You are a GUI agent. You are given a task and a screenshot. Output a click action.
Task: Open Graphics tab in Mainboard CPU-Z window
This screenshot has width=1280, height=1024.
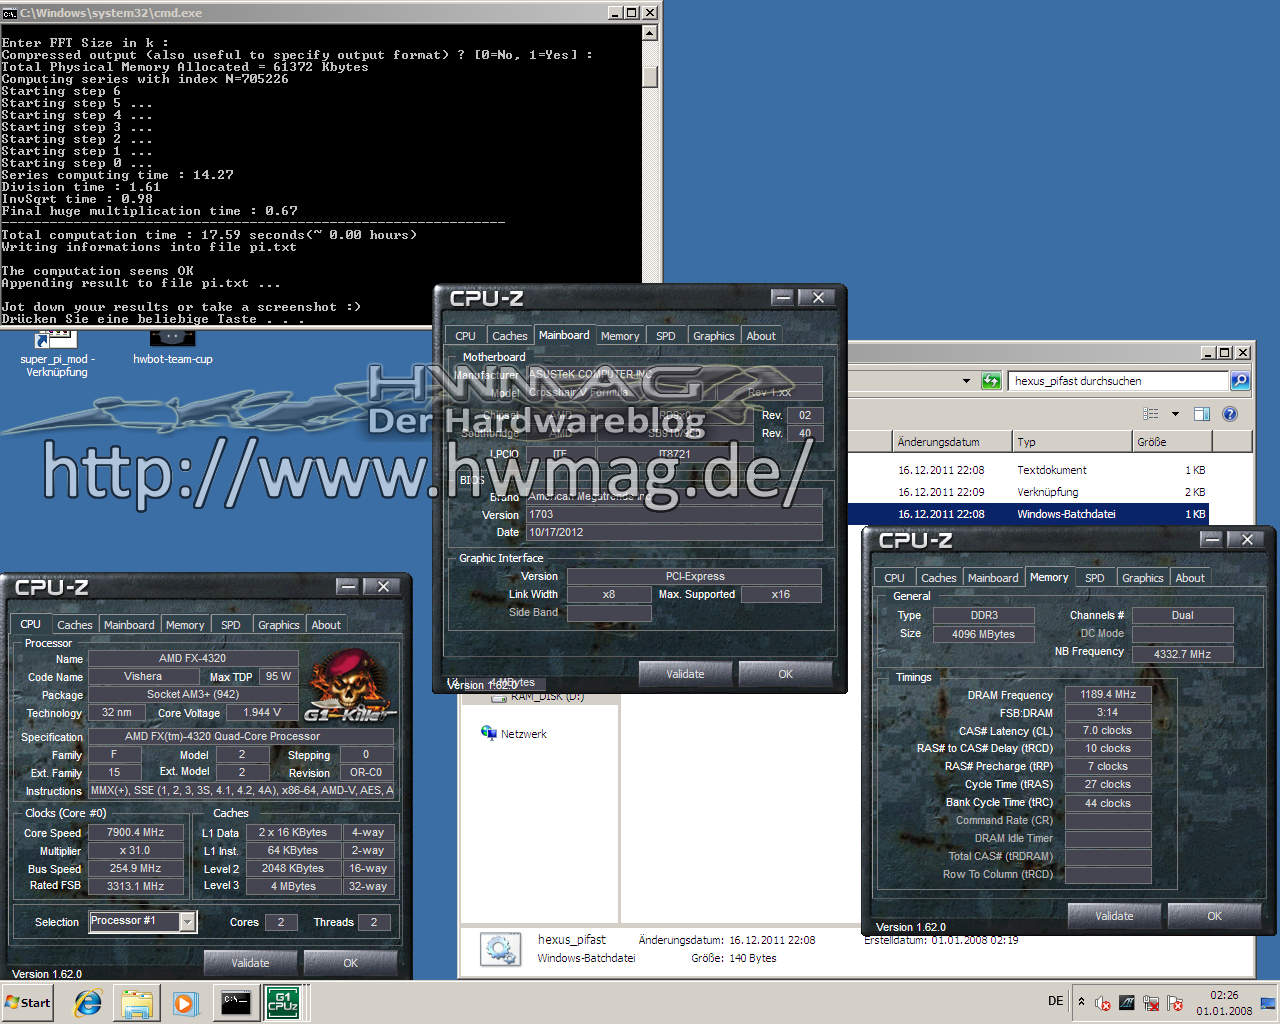[714, 336]
